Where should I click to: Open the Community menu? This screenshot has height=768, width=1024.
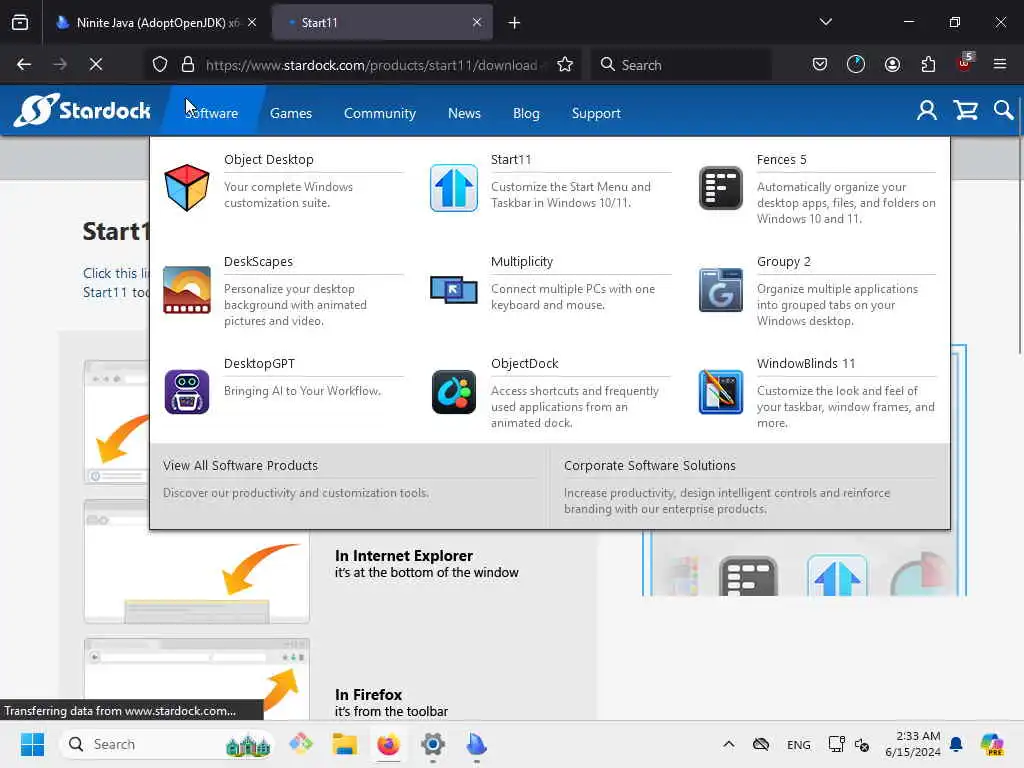[379, 113]
